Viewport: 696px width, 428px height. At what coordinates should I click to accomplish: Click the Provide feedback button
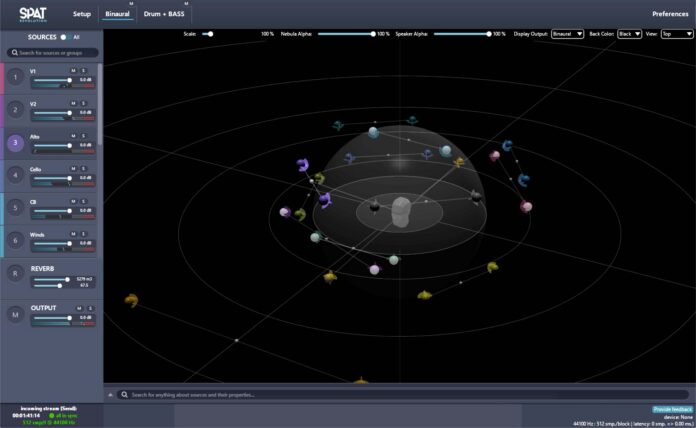click(672, 409)
